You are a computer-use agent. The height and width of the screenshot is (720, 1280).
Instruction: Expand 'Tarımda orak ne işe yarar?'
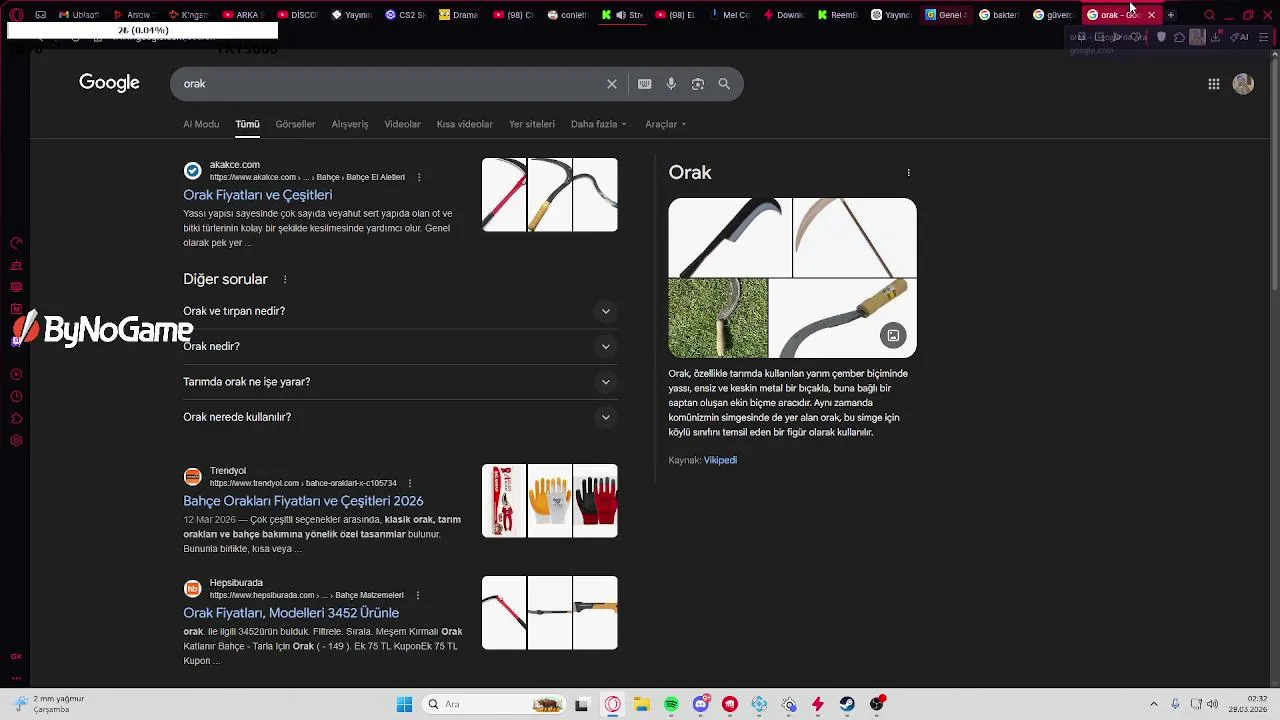coord(400,382)
